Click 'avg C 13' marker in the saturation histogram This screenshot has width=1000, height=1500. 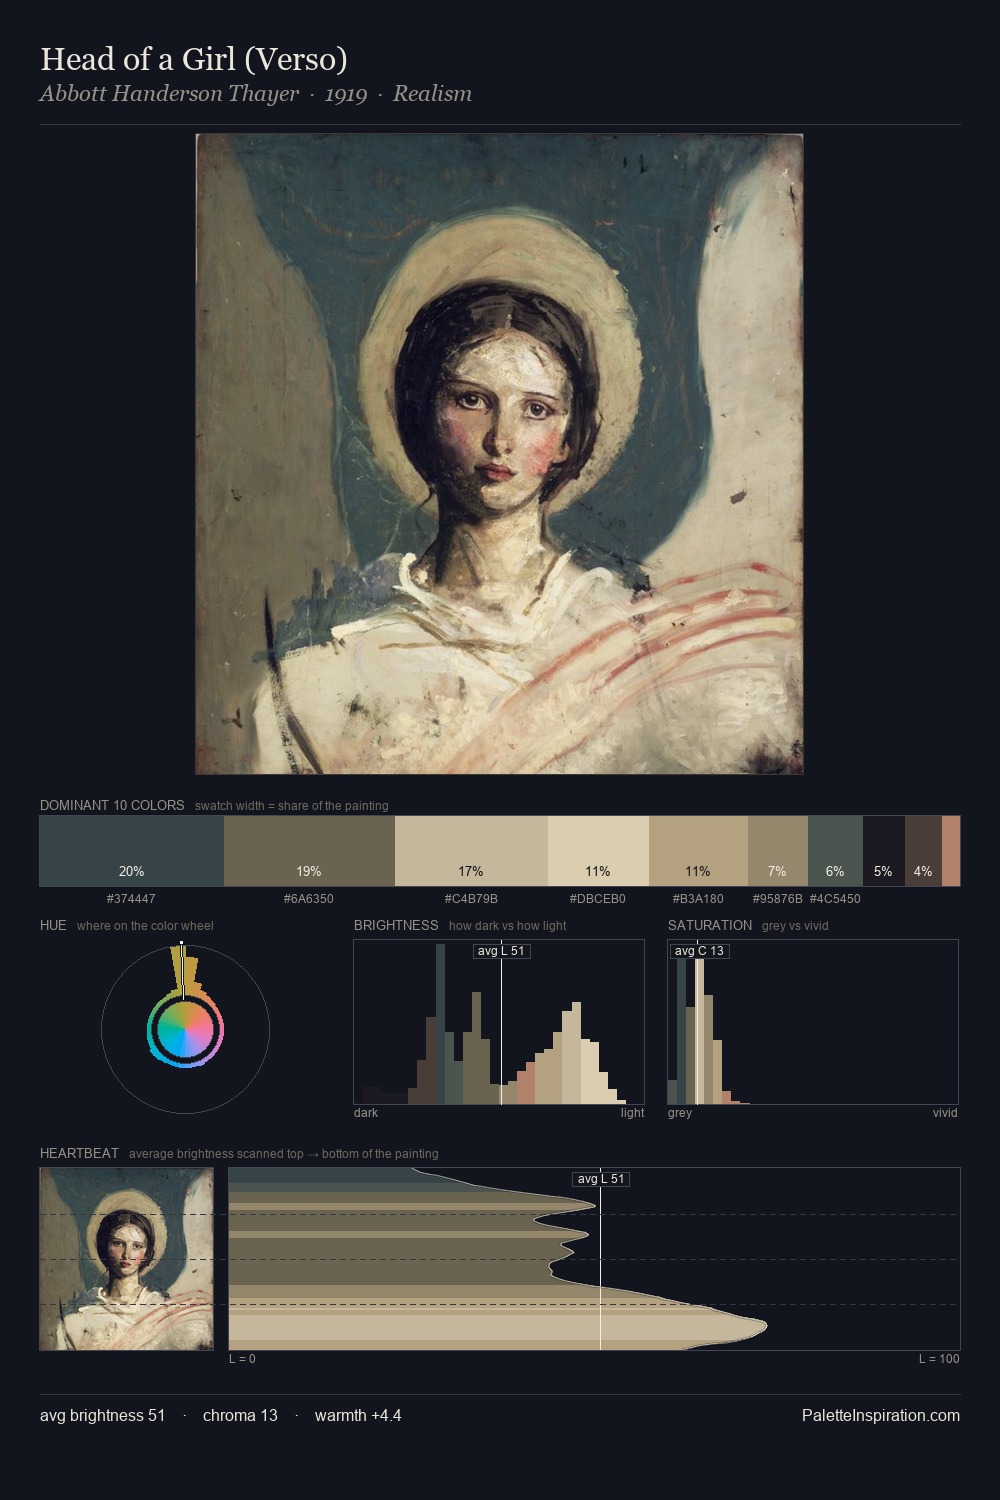(699, 951)
